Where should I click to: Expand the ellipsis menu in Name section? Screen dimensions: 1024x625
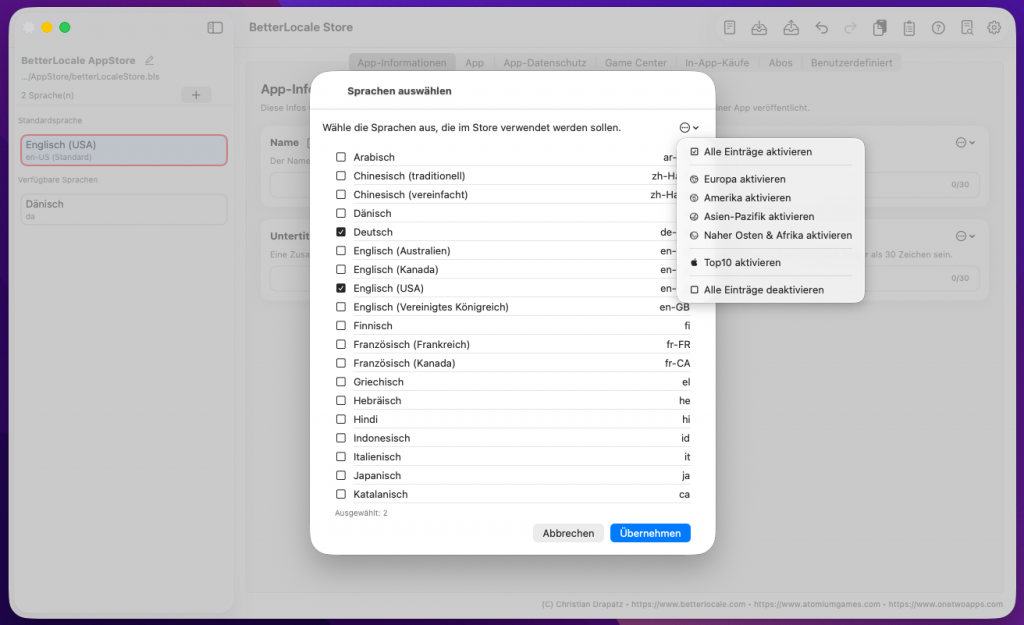point(964,143)
